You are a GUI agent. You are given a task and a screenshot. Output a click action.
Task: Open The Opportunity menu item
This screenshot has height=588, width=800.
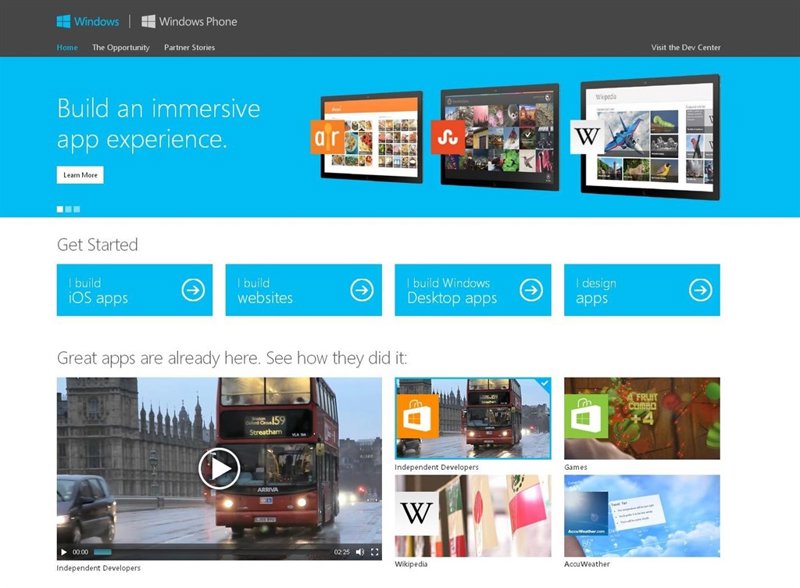[x=120, y=47]
